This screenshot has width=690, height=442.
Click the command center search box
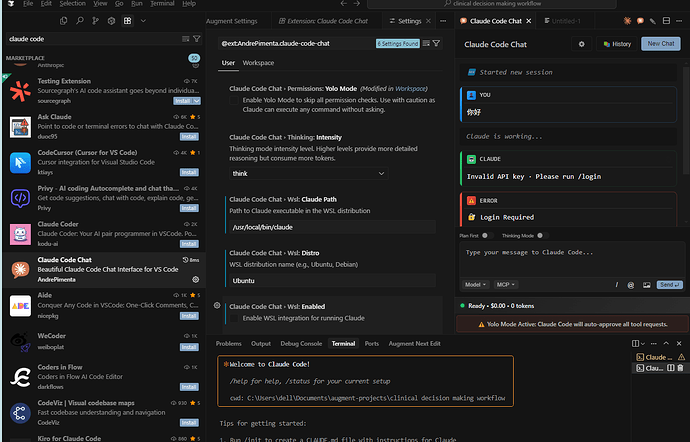point(492,4)
